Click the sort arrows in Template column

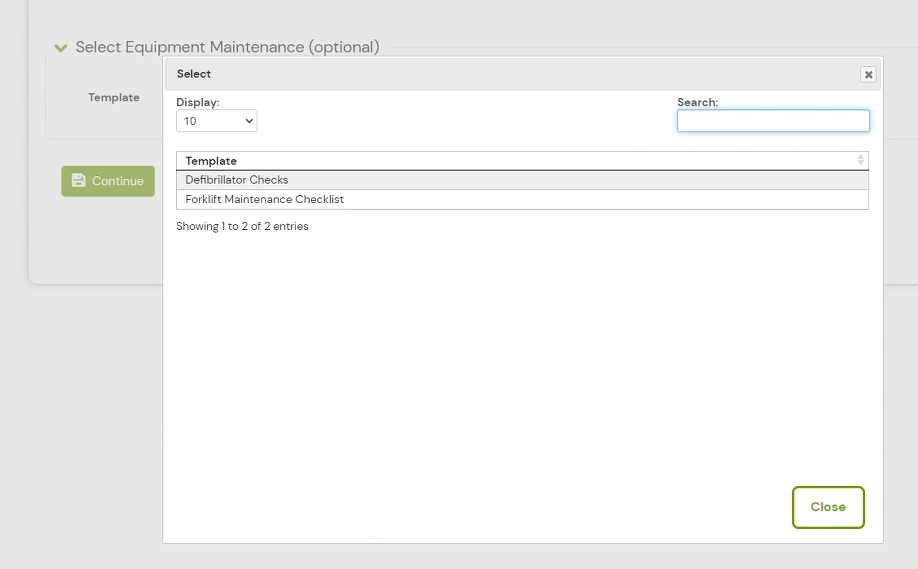coord(860,160)
